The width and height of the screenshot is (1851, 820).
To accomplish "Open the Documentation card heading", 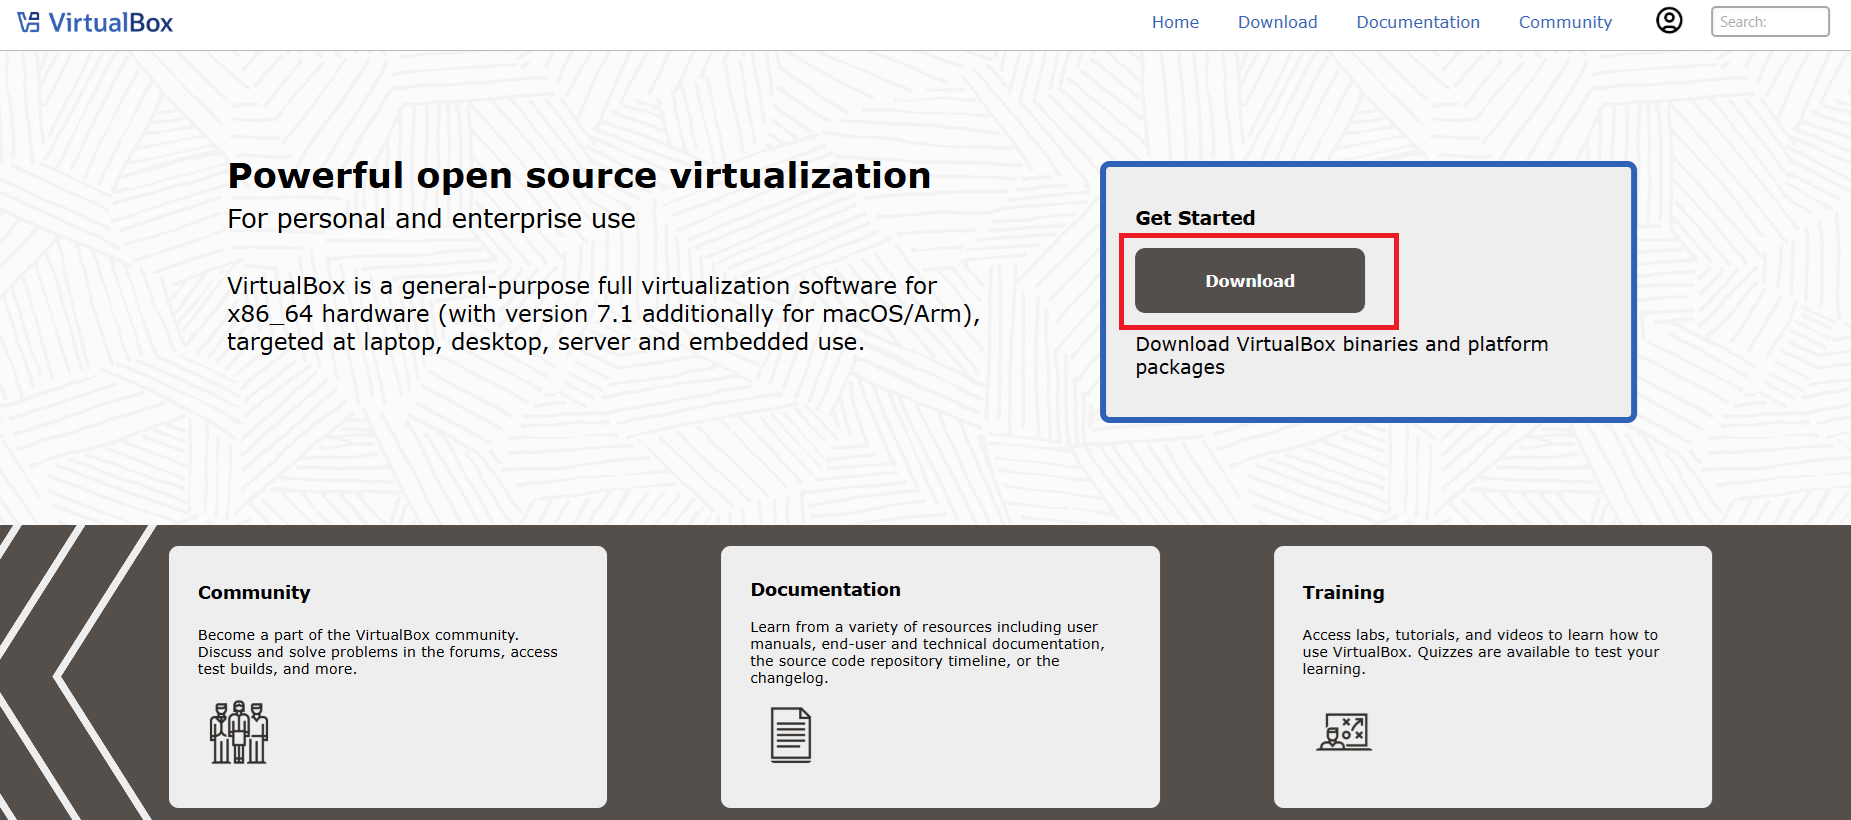I will tap(826, 590).
